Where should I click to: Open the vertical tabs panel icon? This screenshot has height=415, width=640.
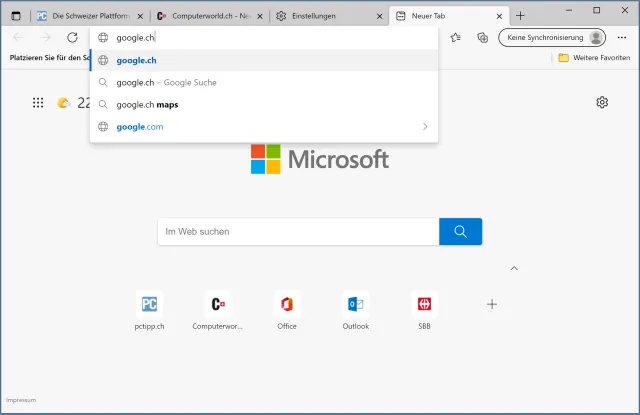[16, 16]
